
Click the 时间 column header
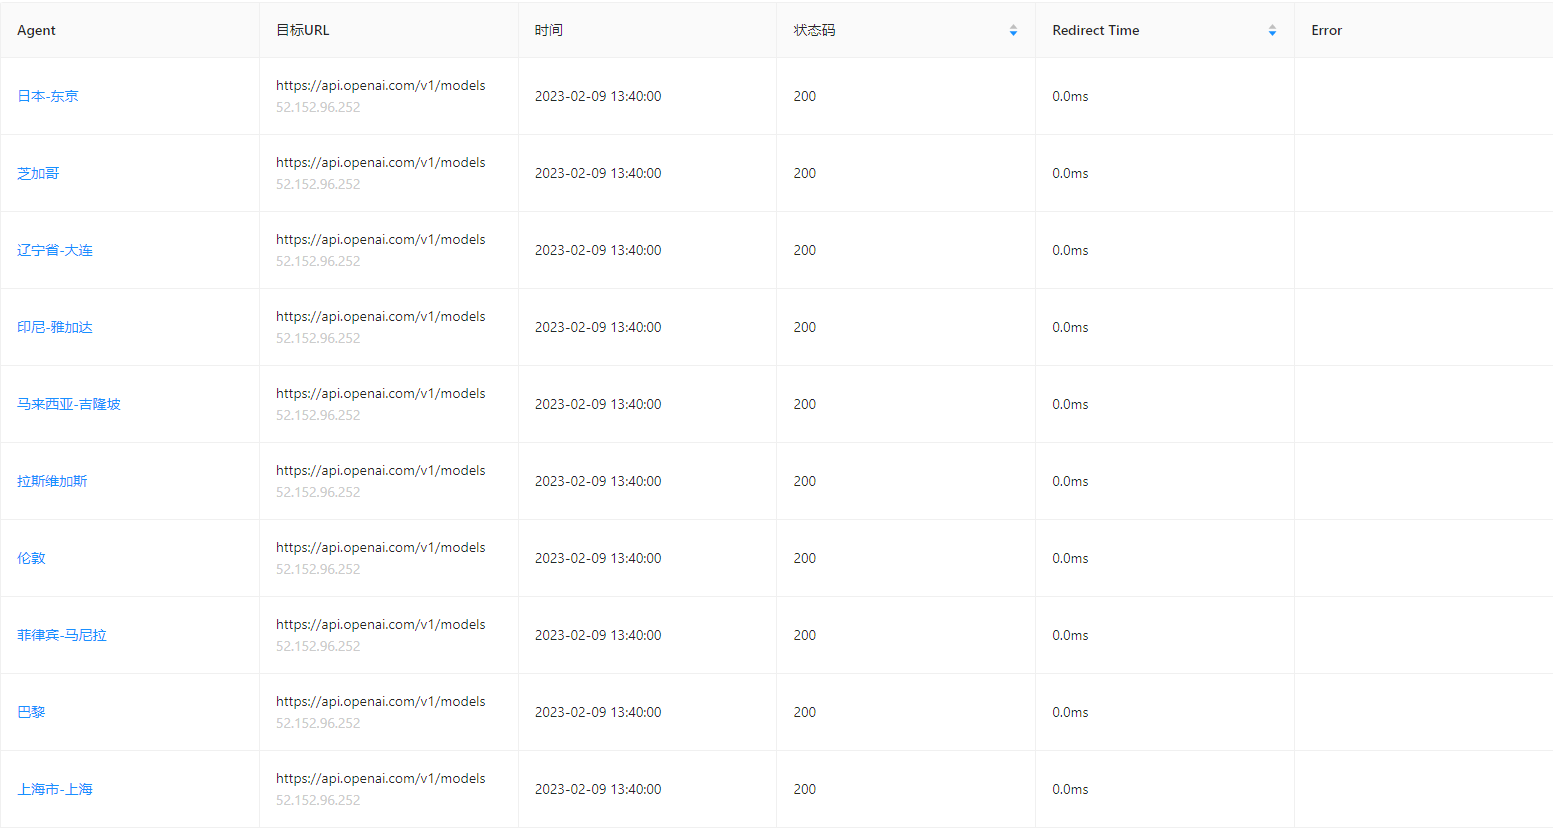pos(549,30)
